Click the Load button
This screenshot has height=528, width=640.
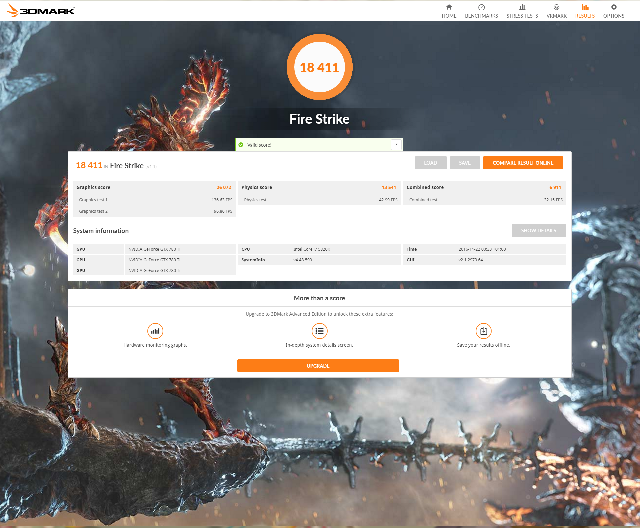431,162
